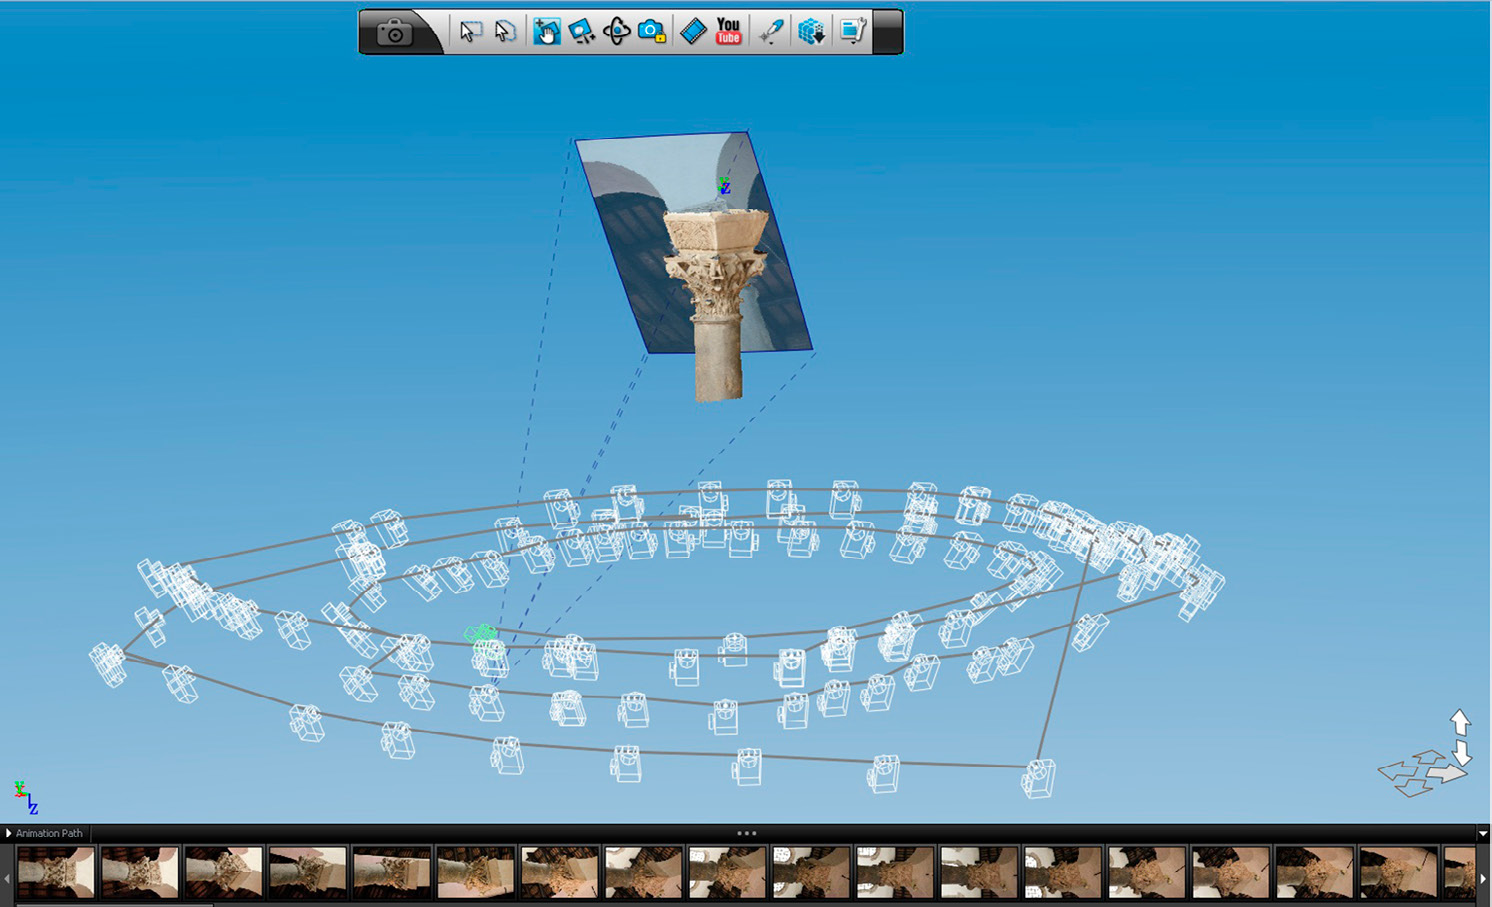Select the third filmstrip photo thumbnail
The width and height of the screenshot is (1492, 907).
pos(224,872)
